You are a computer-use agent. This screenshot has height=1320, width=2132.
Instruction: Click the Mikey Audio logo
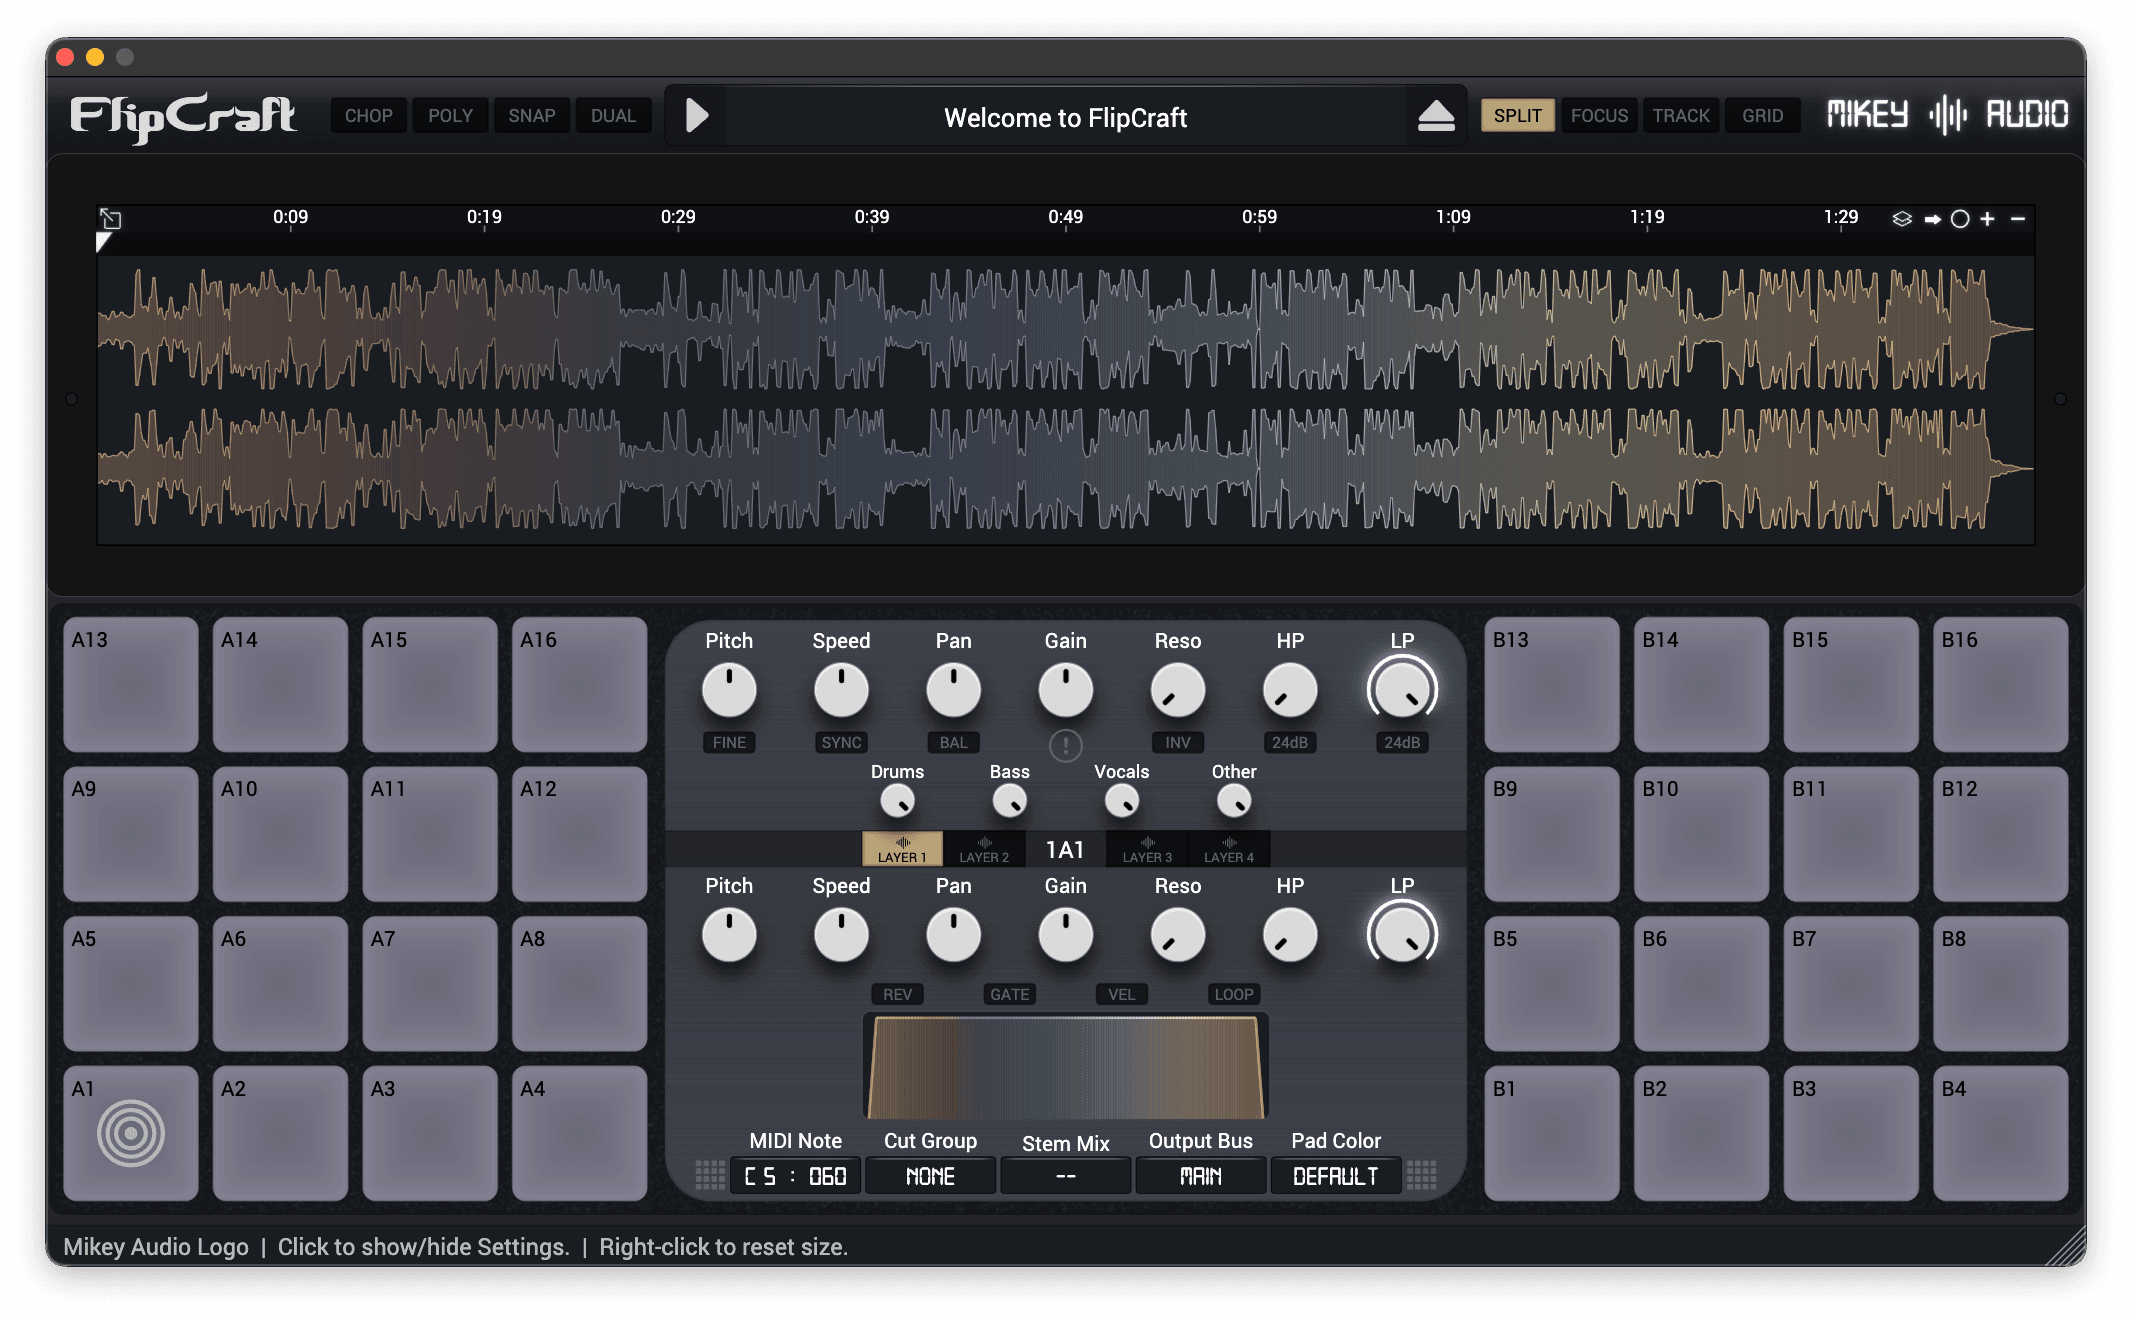[x=1946, y=115]
